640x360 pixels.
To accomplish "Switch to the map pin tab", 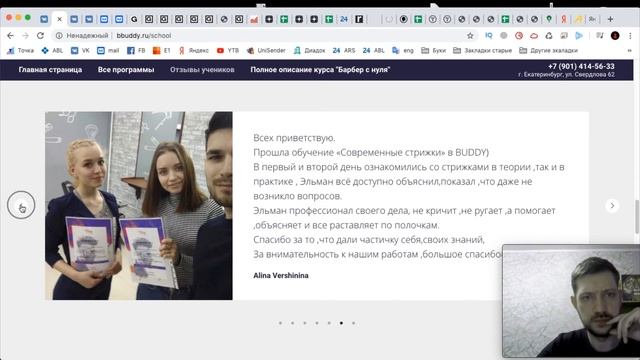I will point(549,19).
